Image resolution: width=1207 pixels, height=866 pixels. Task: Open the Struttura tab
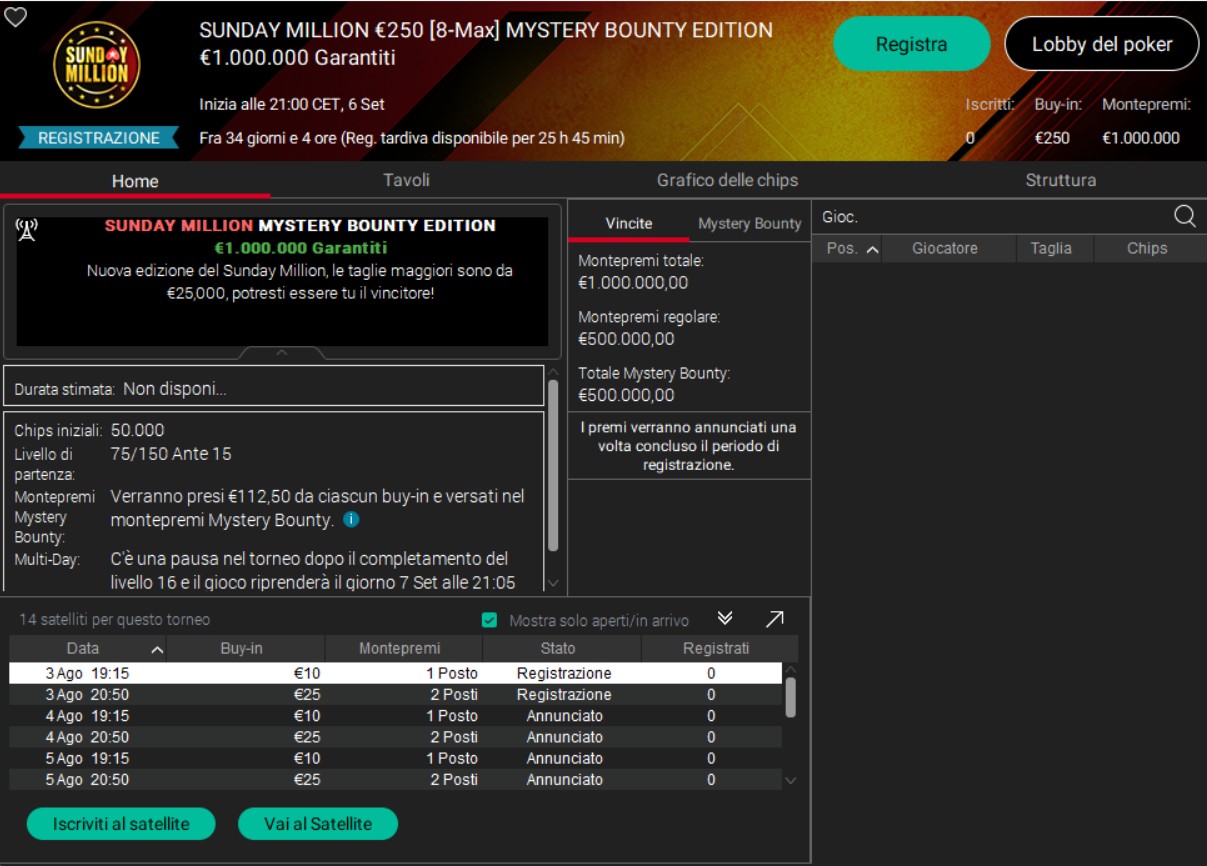tap(1060, 180)
